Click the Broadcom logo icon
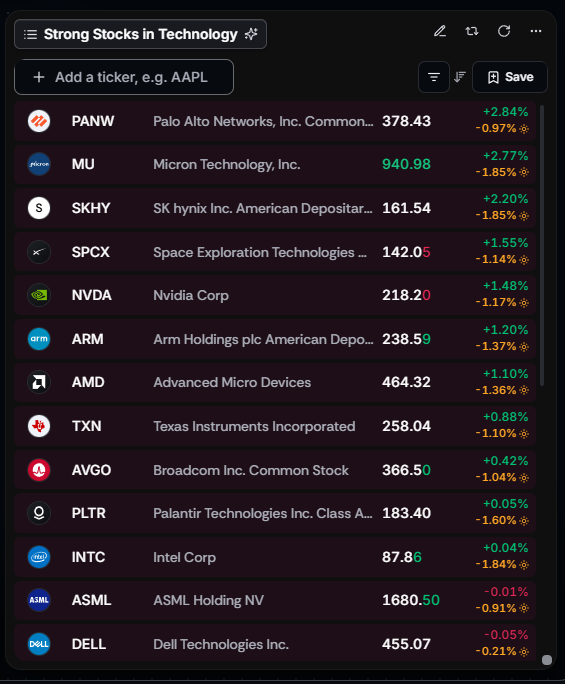Viewport: 565px width, 684px height. point(39,470)
